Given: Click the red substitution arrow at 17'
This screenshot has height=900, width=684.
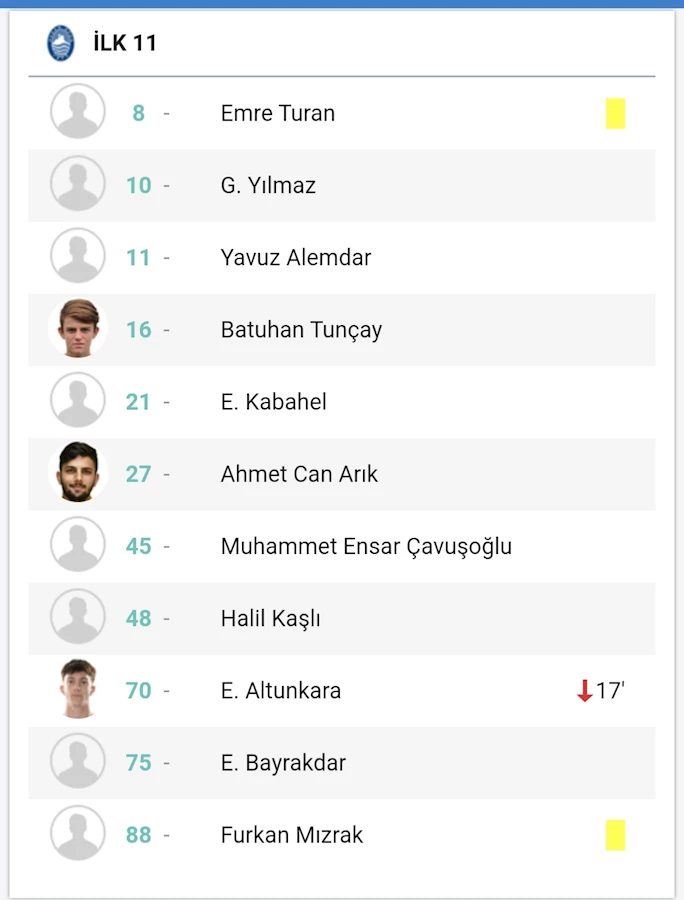Looking at the screenshot, I should pos(584,690).
